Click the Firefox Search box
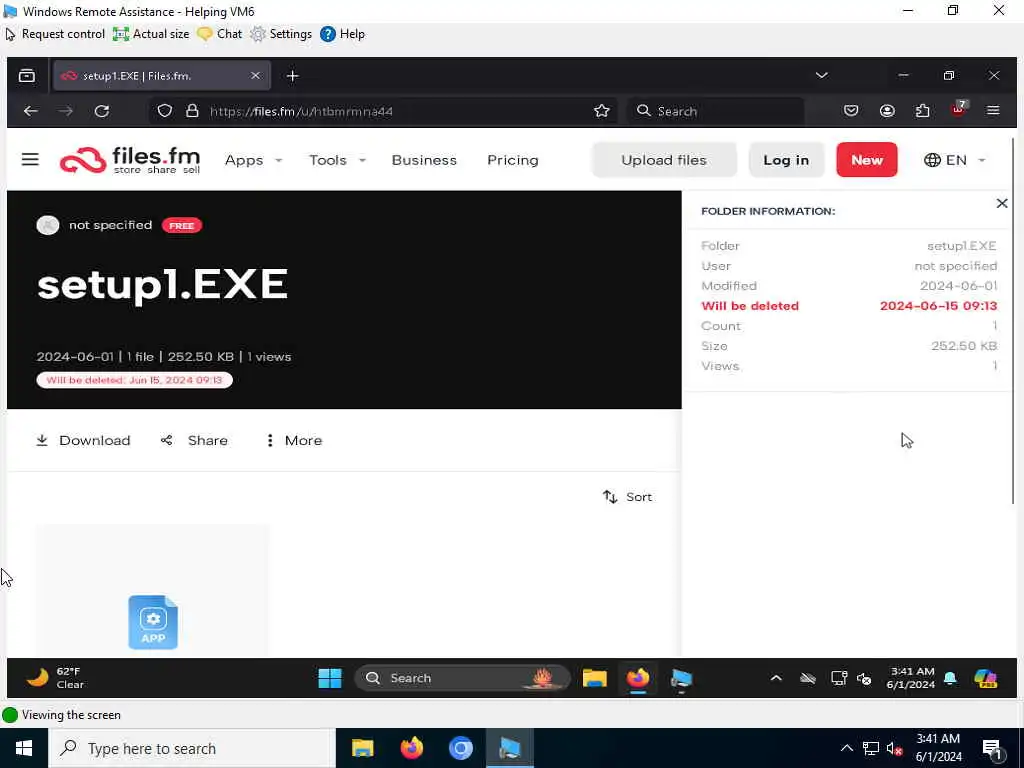This screenshot has height=768, width=1024. (x=716, y=111)
